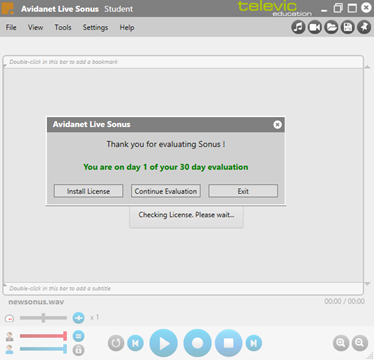Image resolution: width=374 pixels, height=360 pixels.
Task: Click the red teacher volume slider
Action: click(43, 336)
